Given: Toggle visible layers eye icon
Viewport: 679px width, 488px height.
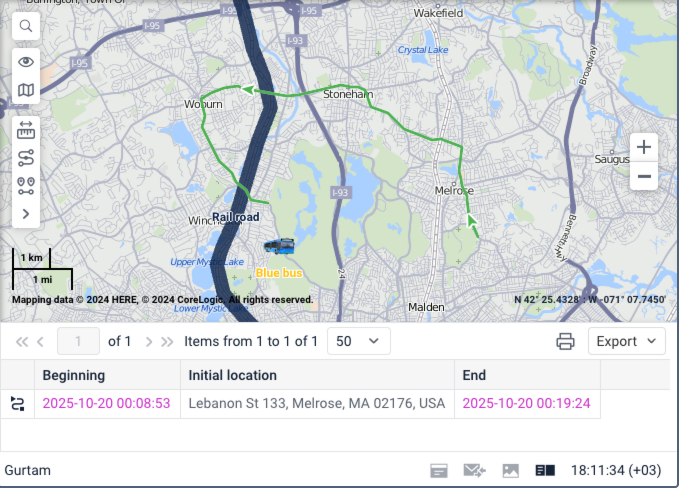Looking at the screenshot, I should click(x=26, y=62).
